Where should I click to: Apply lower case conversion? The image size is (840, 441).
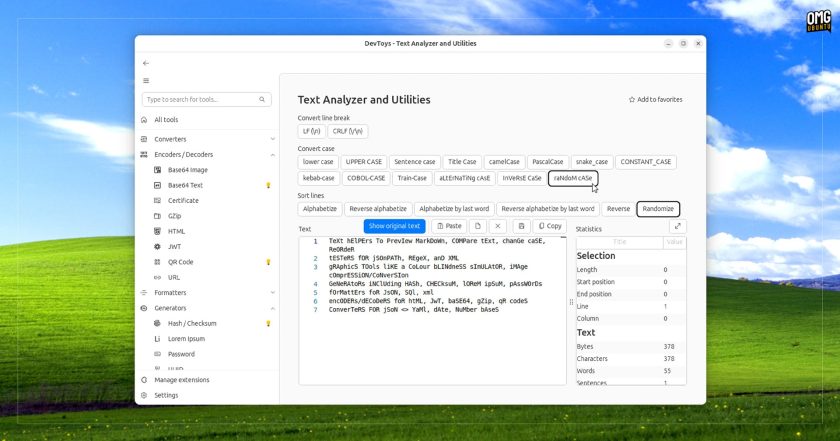click(318, 162)
